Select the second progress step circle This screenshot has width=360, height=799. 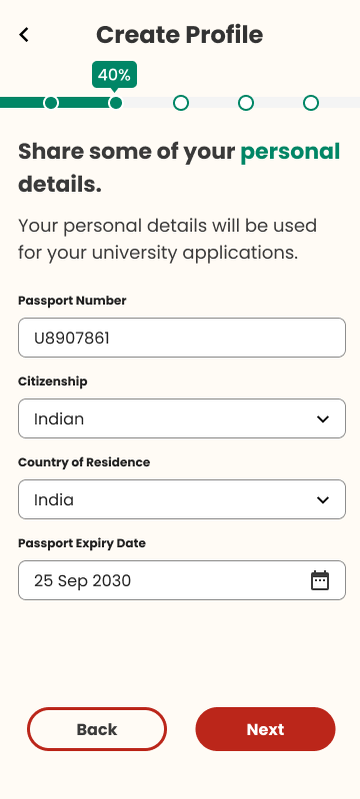click(116, 103)
